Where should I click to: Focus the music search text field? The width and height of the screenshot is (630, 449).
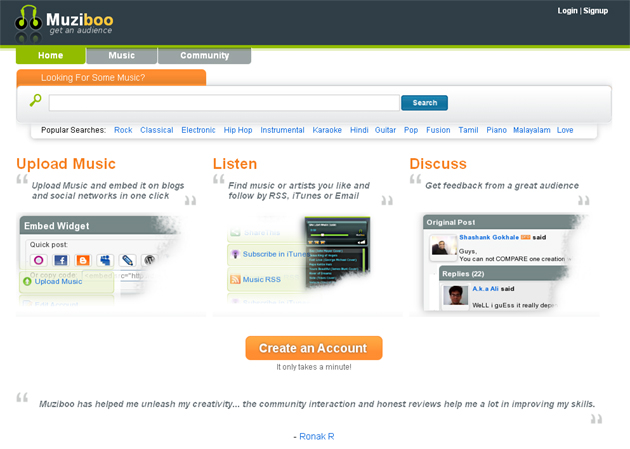tap(224, 103)
